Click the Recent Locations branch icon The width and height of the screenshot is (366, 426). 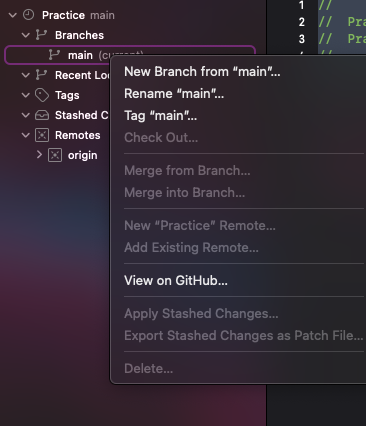[x=41, y=75]
